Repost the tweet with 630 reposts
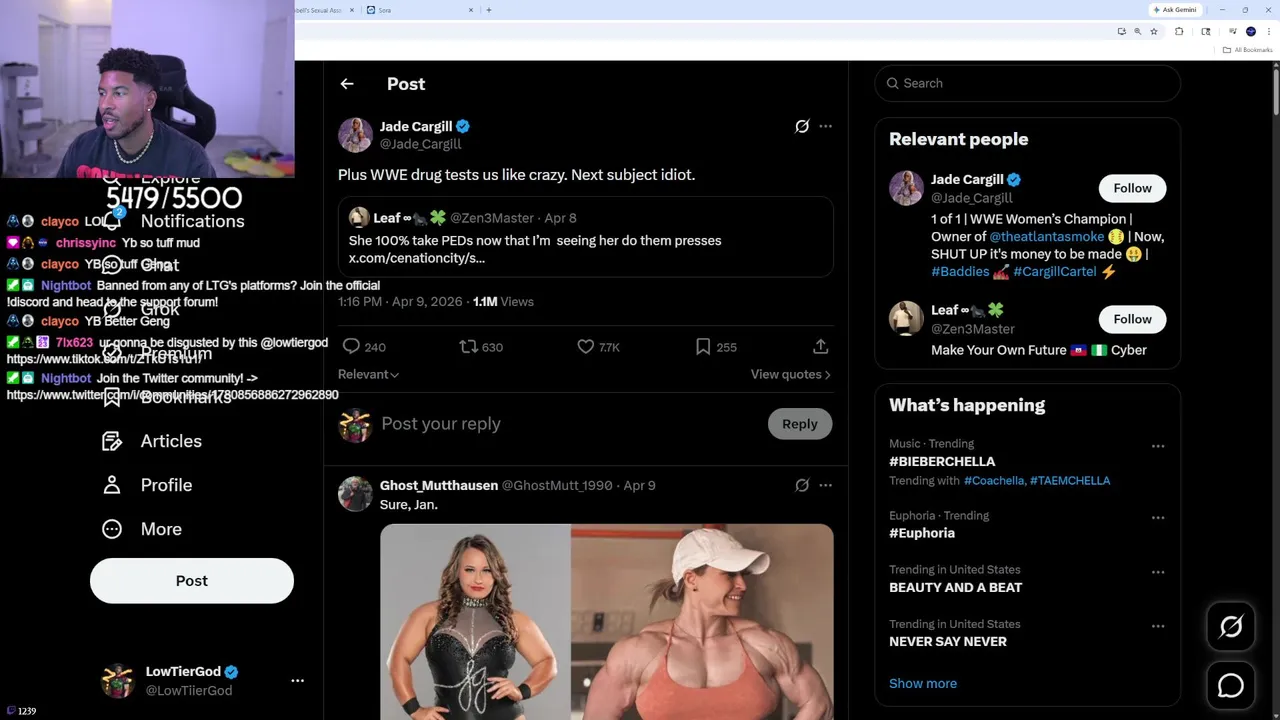The image size is (1280, 720). coord(468,346)
